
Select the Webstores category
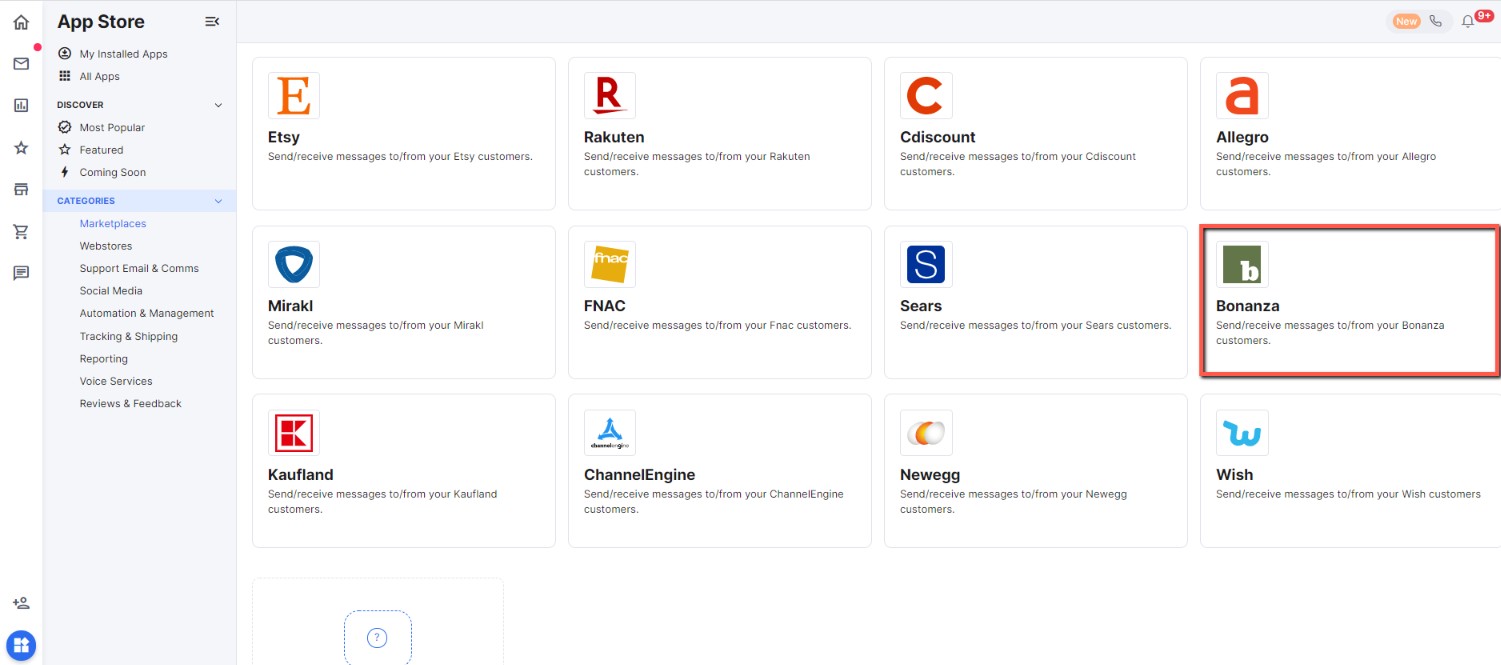[106, 246]
